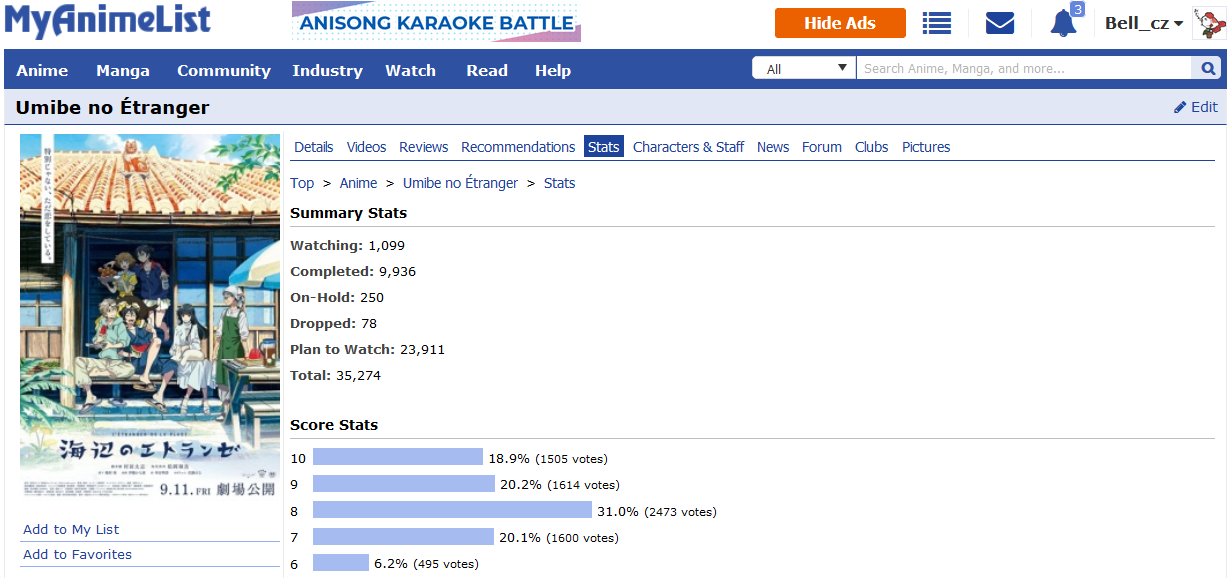Image resolution: width=1229 pixels, height=578 pixels.
Task: Open the Anime navigation menu
Action: (42, 70)
